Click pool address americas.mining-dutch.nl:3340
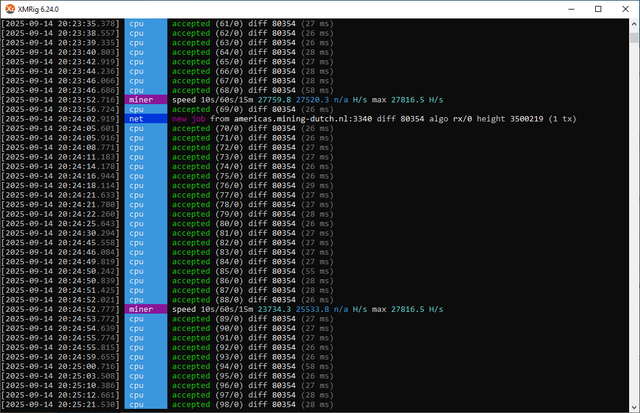 pos(303,119)
